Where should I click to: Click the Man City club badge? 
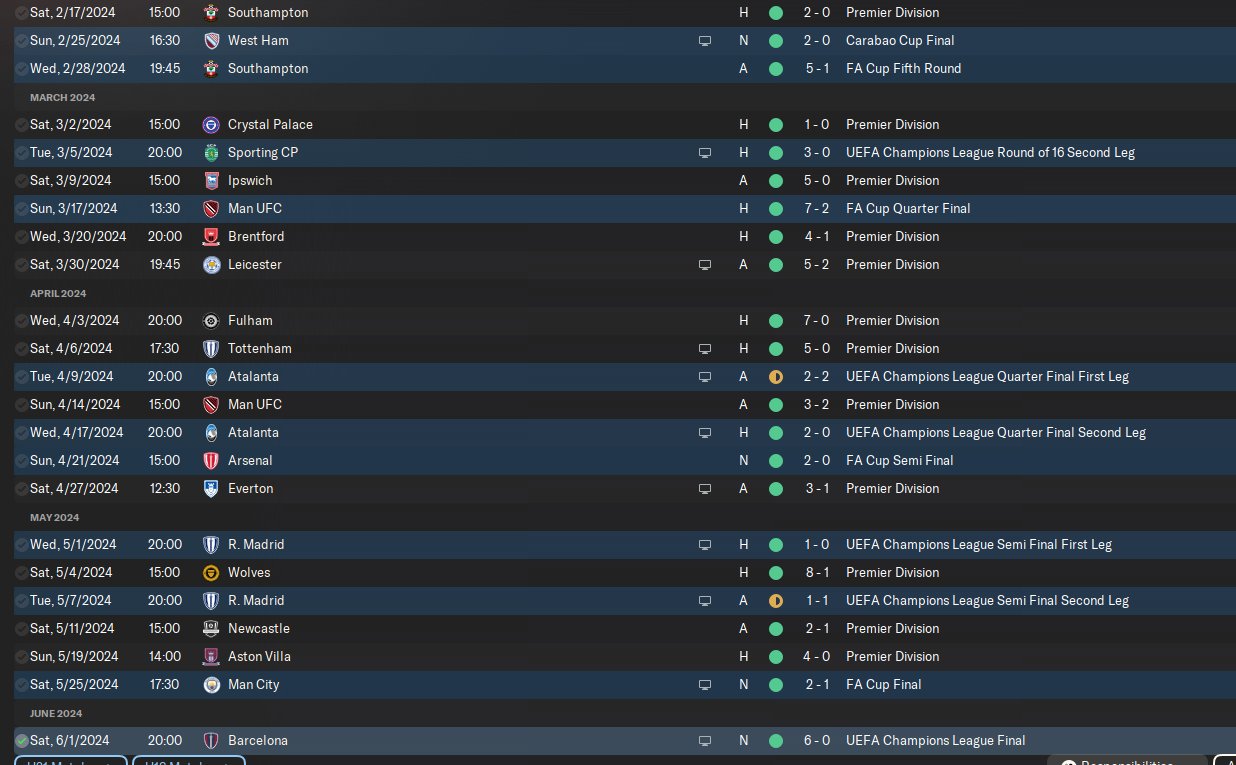tap(211, 685)
